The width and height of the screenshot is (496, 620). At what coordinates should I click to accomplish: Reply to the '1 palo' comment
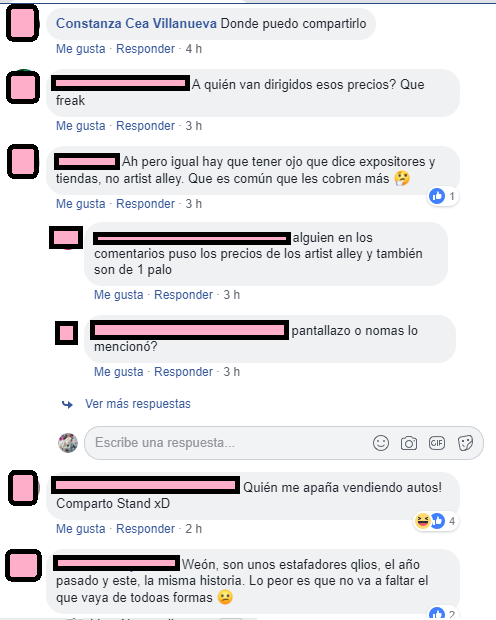click(x=183, y=295)
